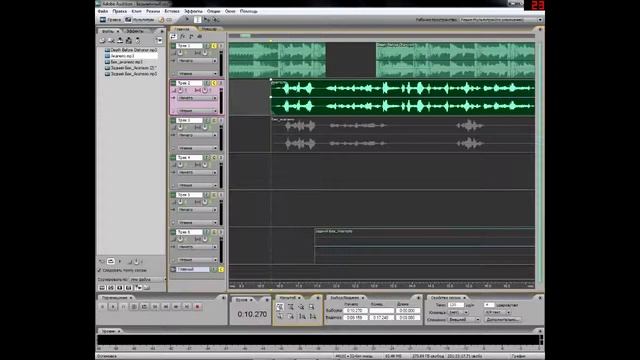640x360 pixels.
Task: Open the input dropdown on Трек 2
Action: (197, 98)
